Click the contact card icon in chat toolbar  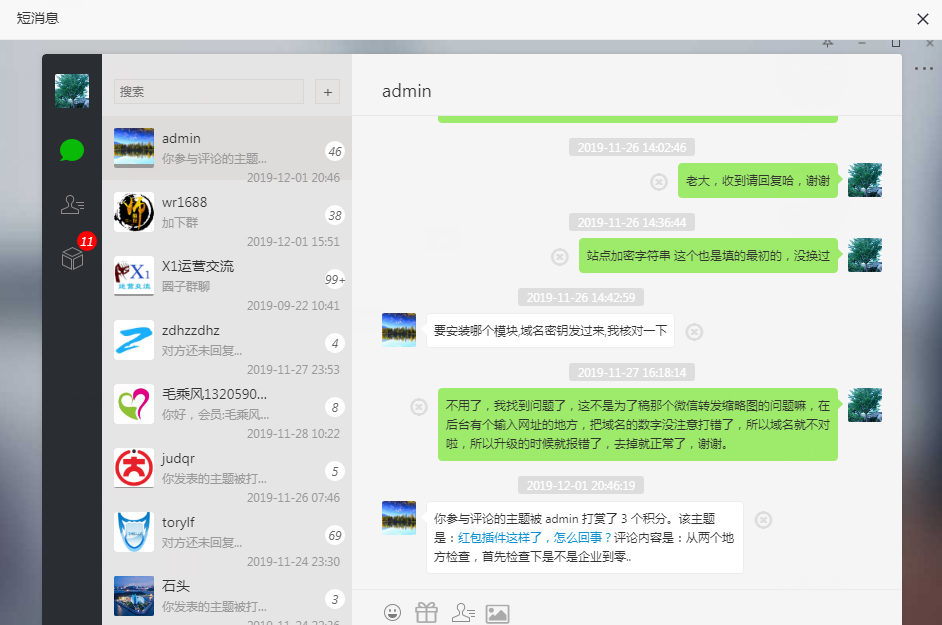point(463,612)
